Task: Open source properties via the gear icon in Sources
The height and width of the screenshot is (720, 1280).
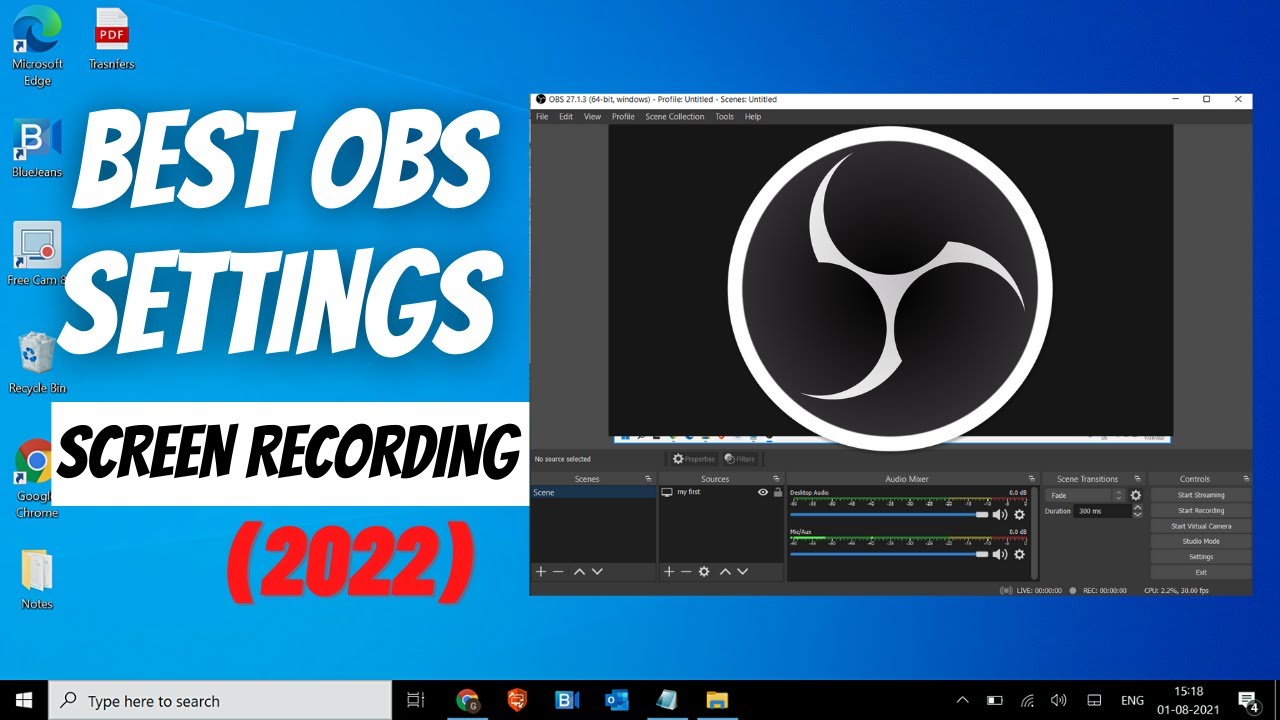Action: click(704, 571)
